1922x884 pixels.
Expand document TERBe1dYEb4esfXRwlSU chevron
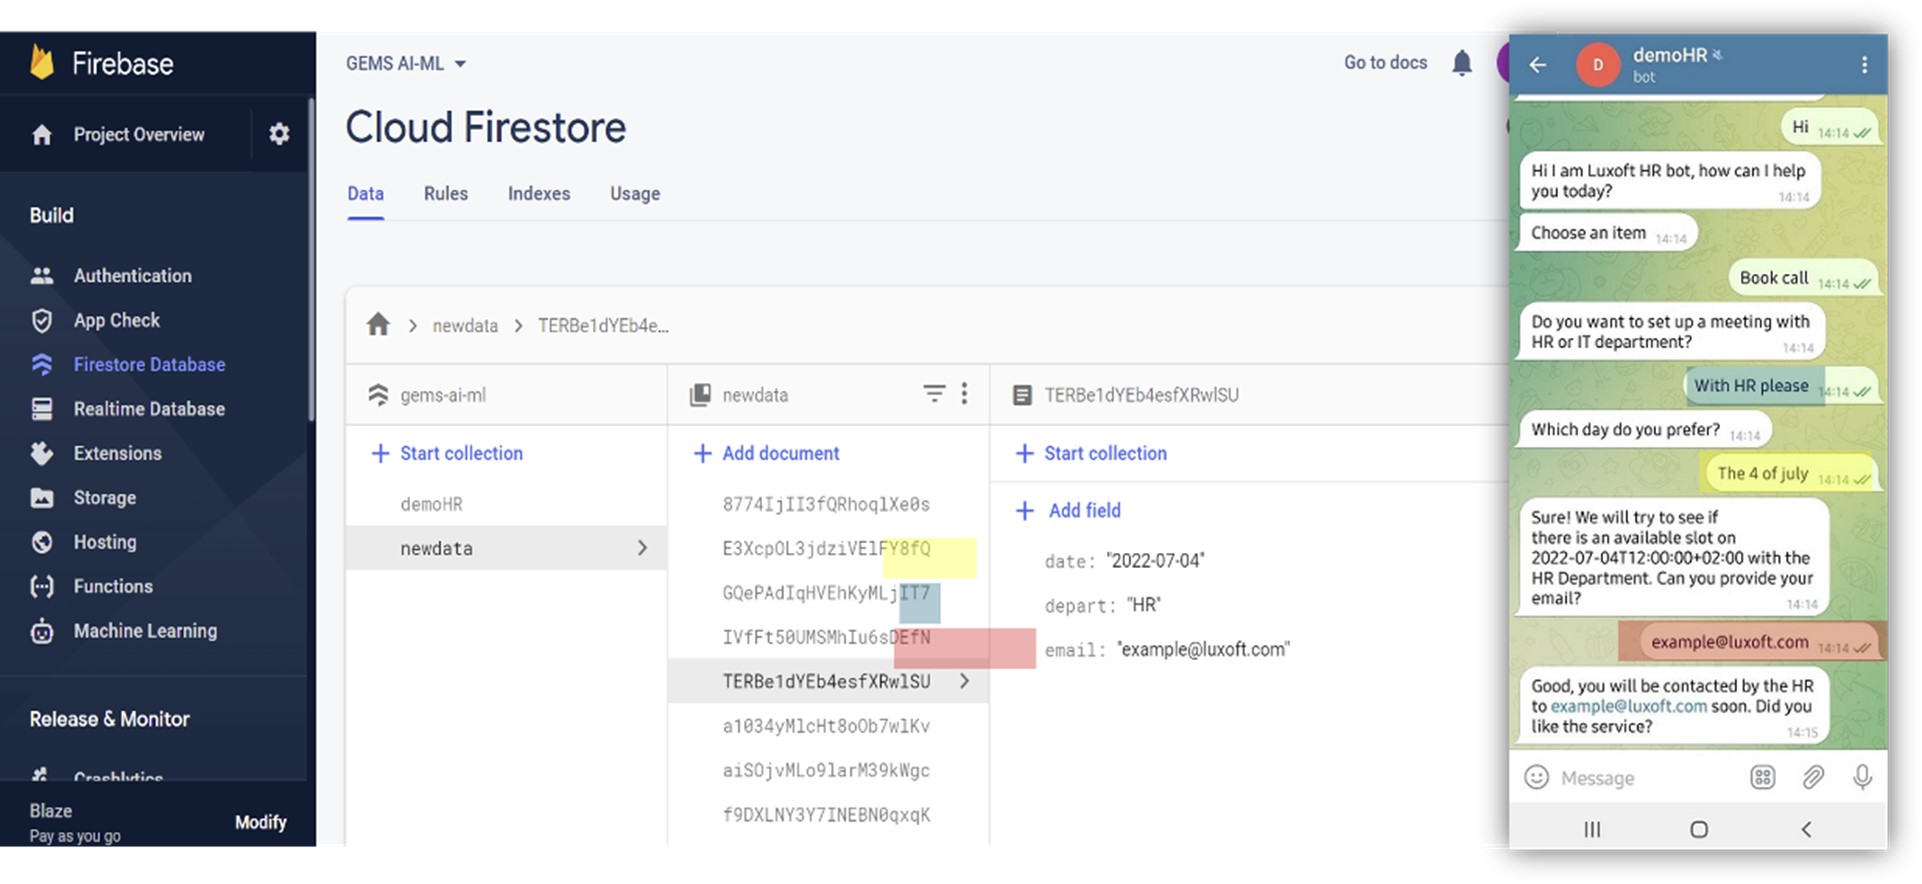click(x=964, y=681)
